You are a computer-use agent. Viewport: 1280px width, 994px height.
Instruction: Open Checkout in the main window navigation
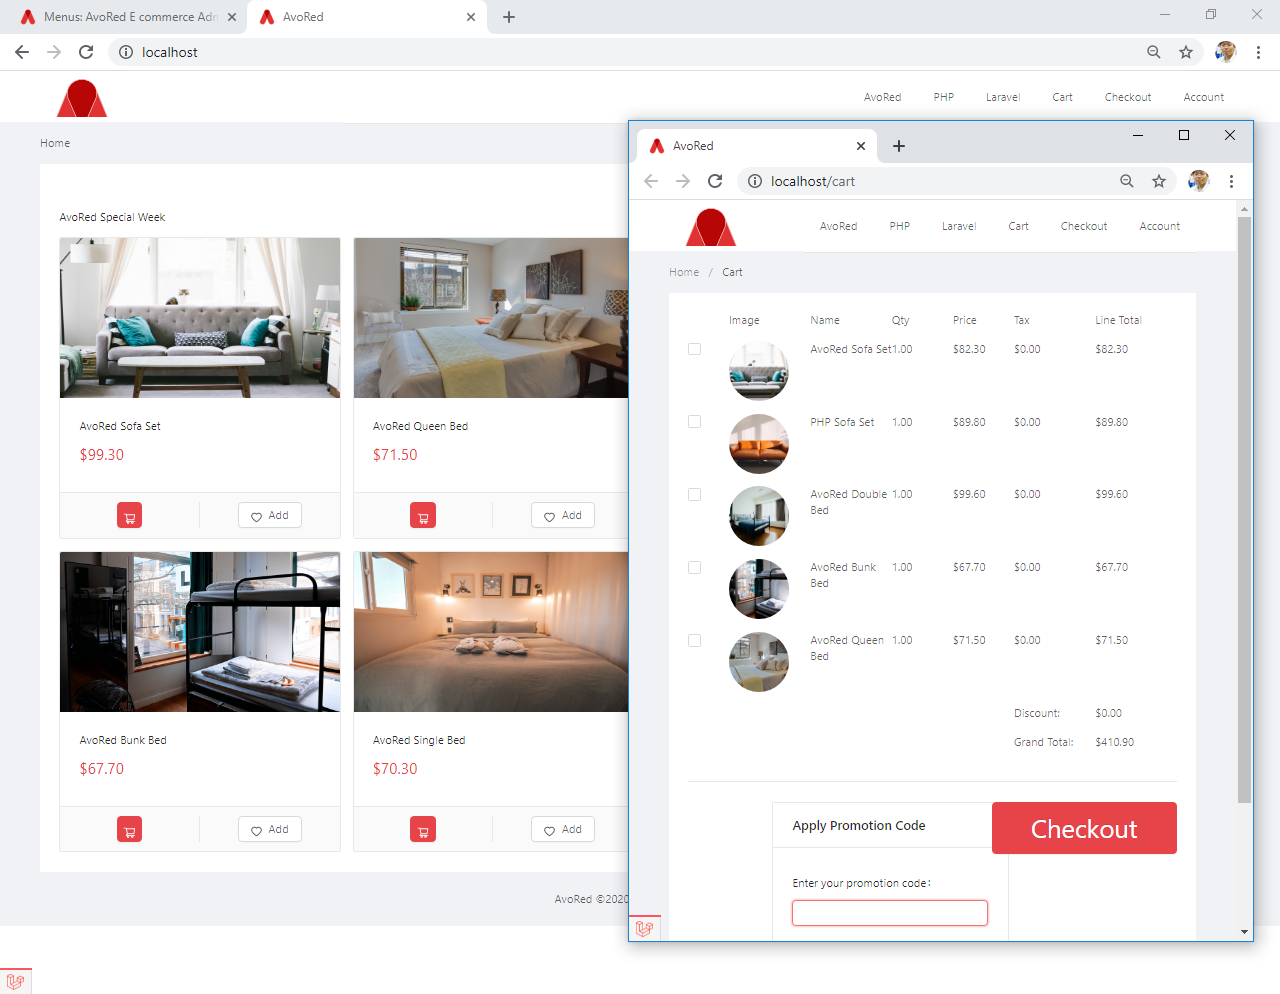tap(1127, 97)
